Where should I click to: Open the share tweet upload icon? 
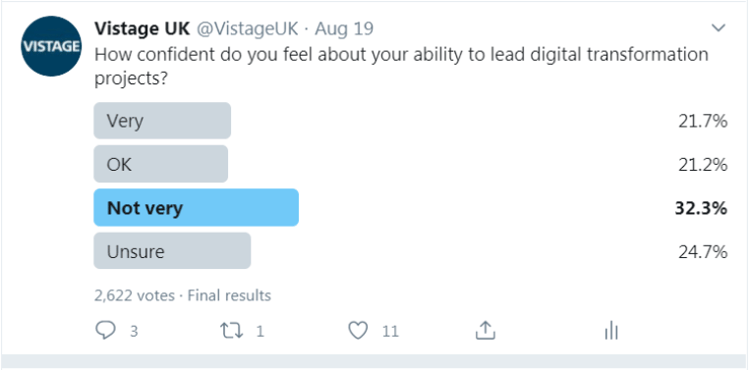point(485,330)
